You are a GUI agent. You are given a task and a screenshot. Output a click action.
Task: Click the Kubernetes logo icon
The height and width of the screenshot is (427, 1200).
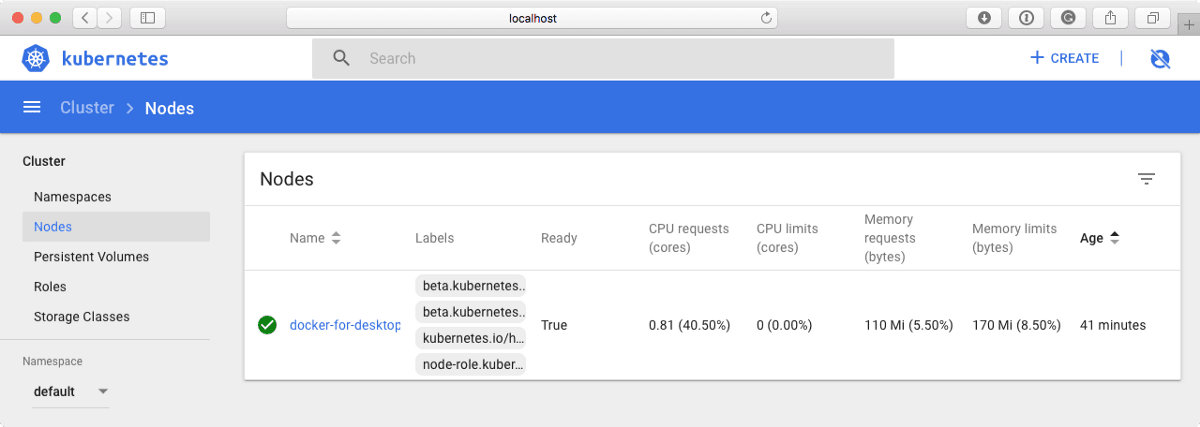pyautogui.click(x=36, y=59)
